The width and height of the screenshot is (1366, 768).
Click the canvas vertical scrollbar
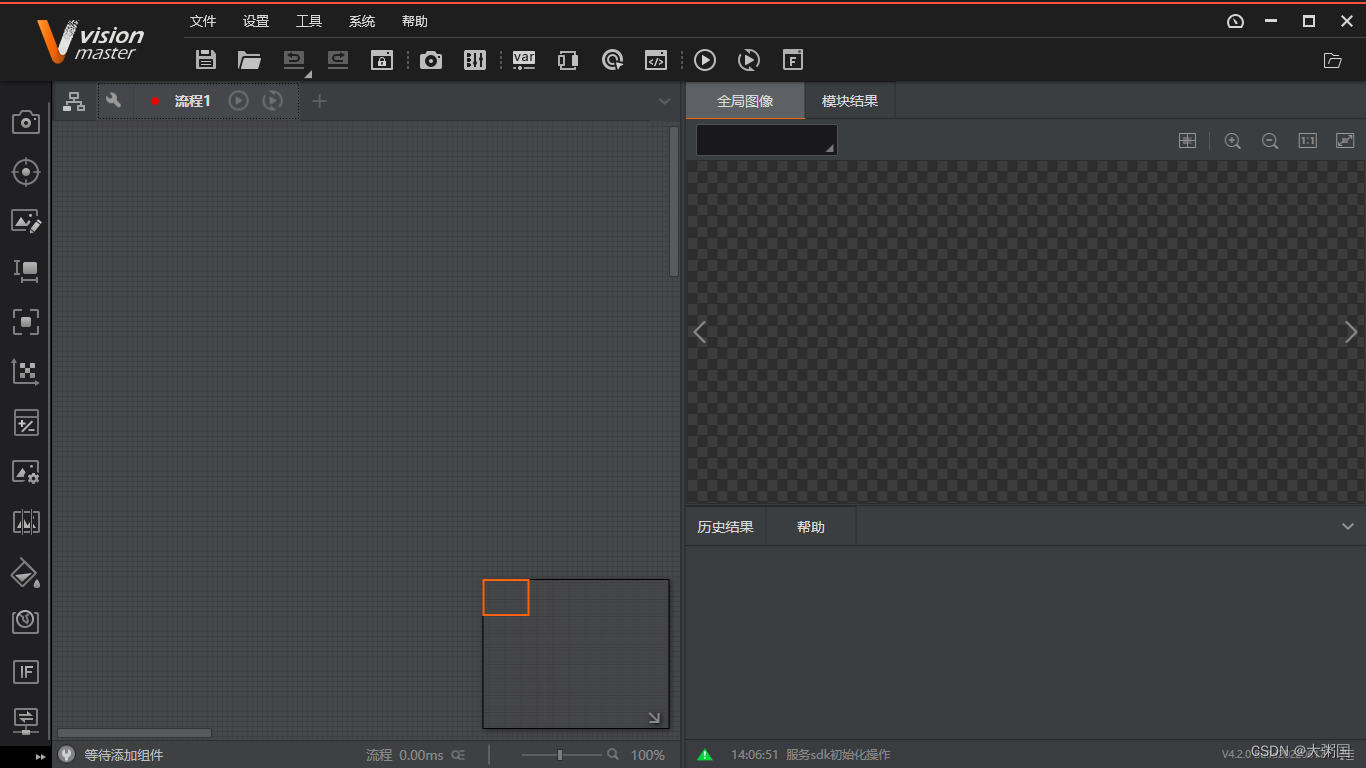(674, 202)
